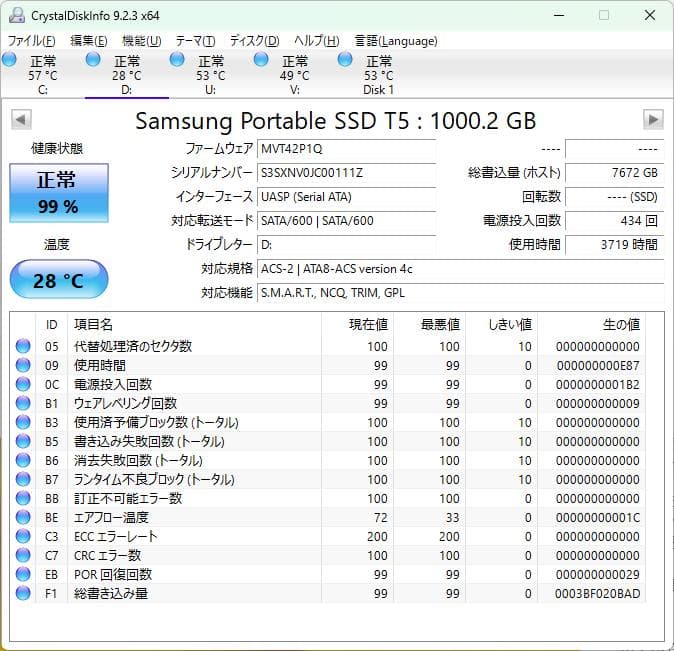Click the standard field ACS-2 | ATA8-ACS version 4c
Viewport: 674px width, 651px height.
[460, 269]
